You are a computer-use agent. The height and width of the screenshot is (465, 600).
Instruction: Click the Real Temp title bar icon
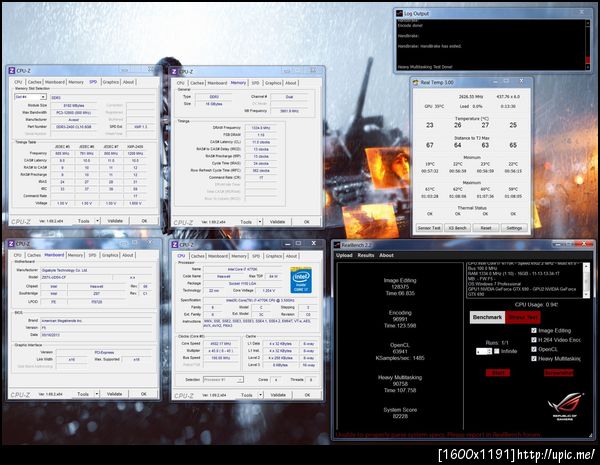416,82
